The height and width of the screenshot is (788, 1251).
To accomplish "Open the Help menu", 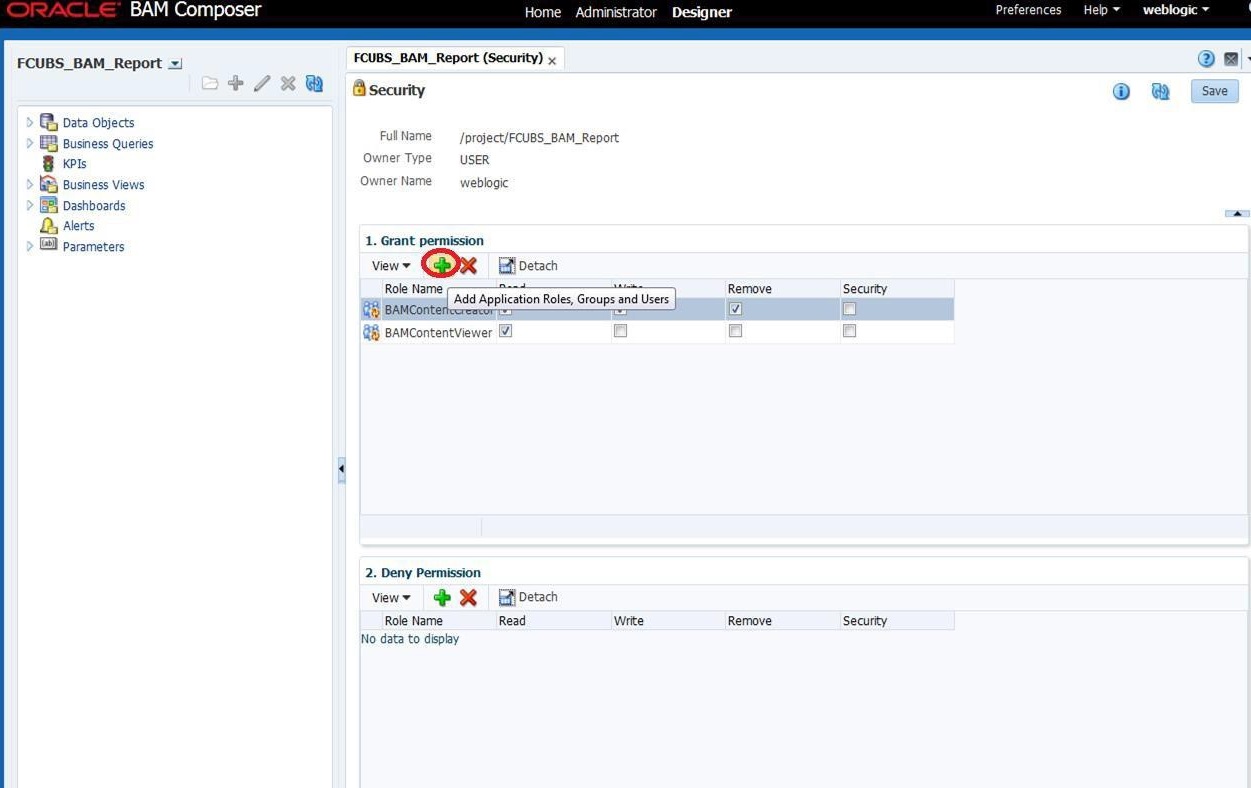I will pyautogui.click(x=1101, y=10).
